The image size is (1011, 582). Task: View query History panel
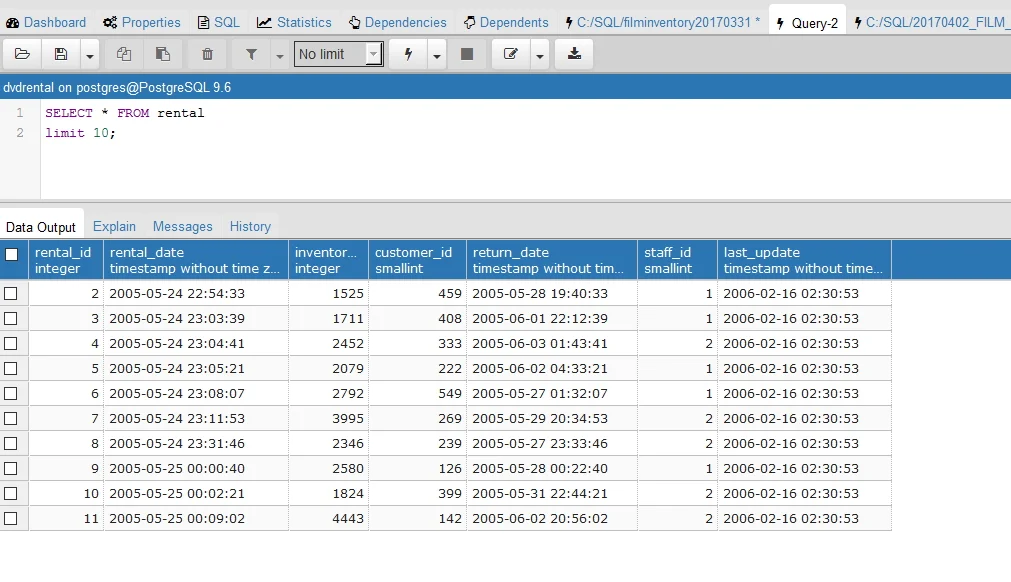tap(250, 226)
